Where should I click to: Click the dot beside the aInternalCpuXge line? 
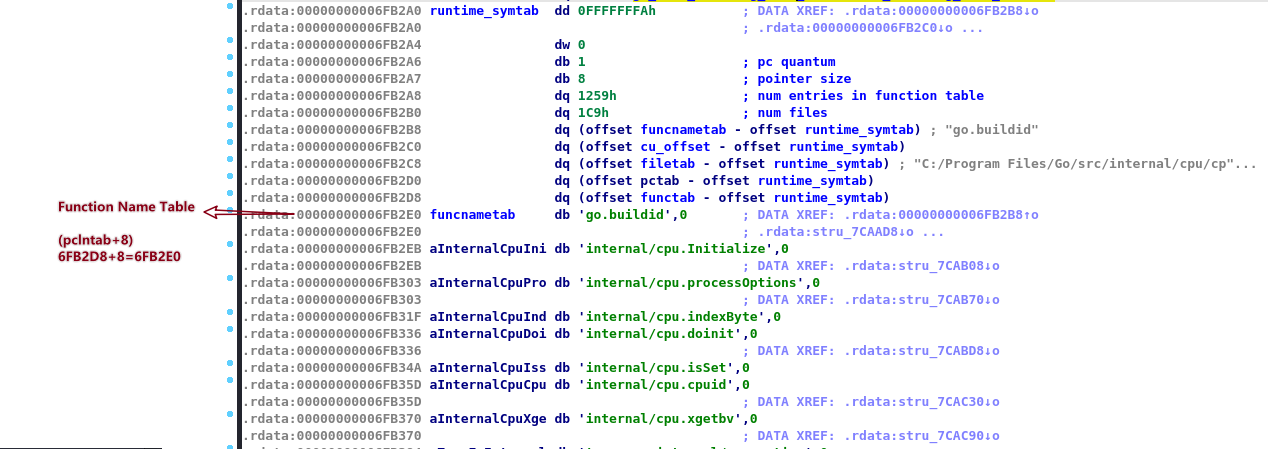[x=230, y=419]
